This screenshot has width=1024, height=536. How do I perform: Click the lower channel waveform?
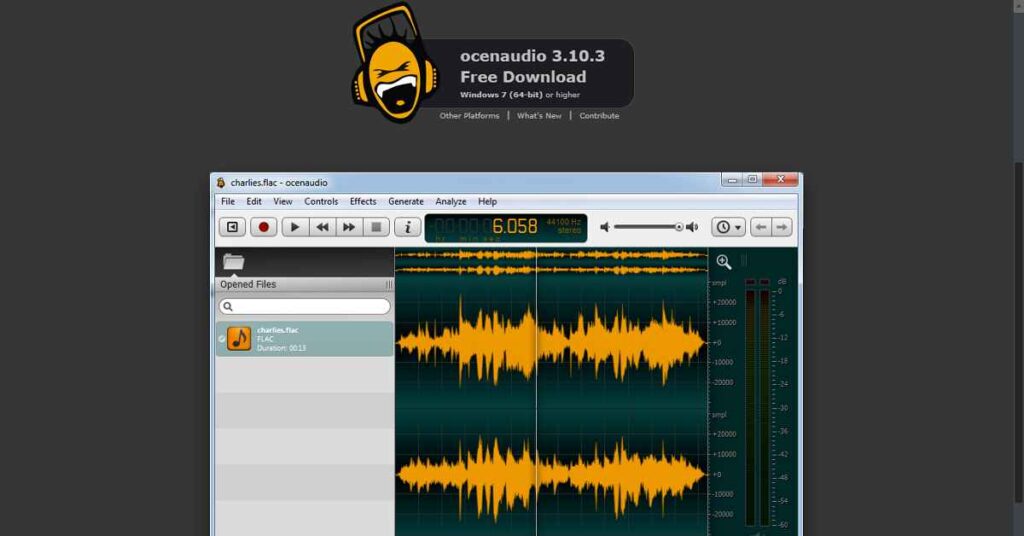[x=551, y=475]
